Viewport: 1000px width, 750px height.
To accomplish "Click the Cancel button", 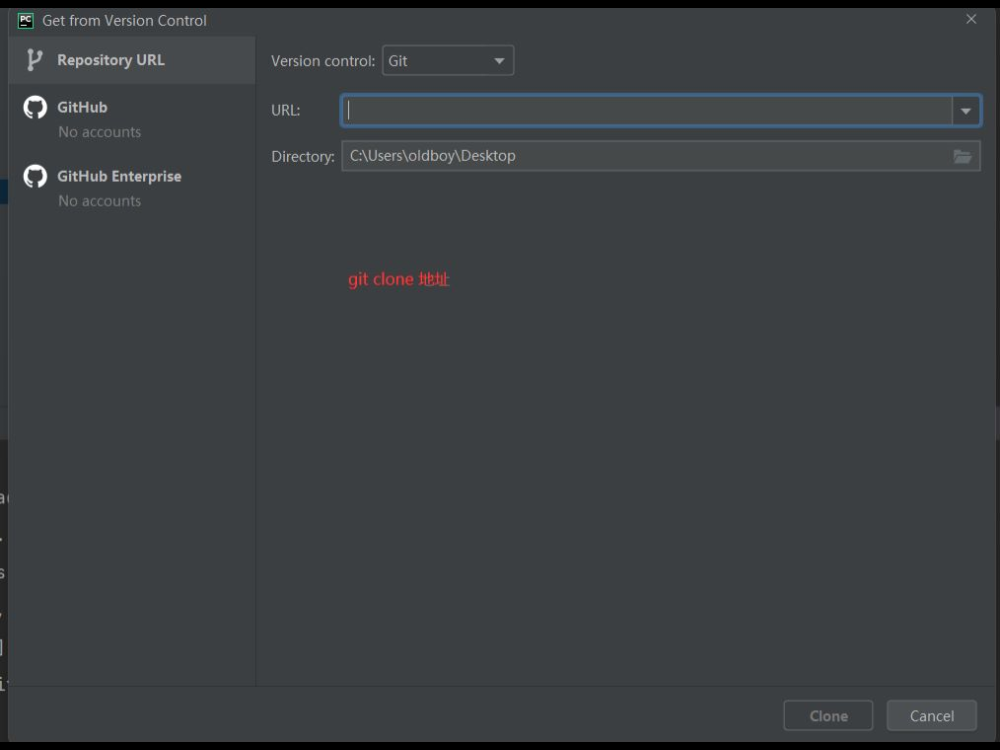I will [x=931, y=716].
